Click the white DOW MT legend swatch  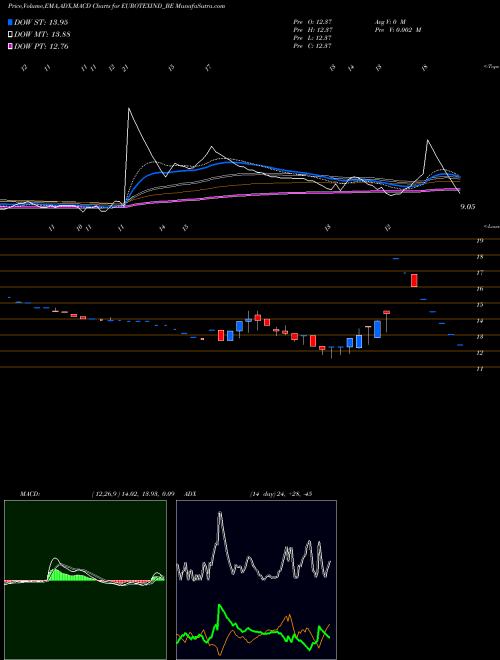tap(10, 35)
